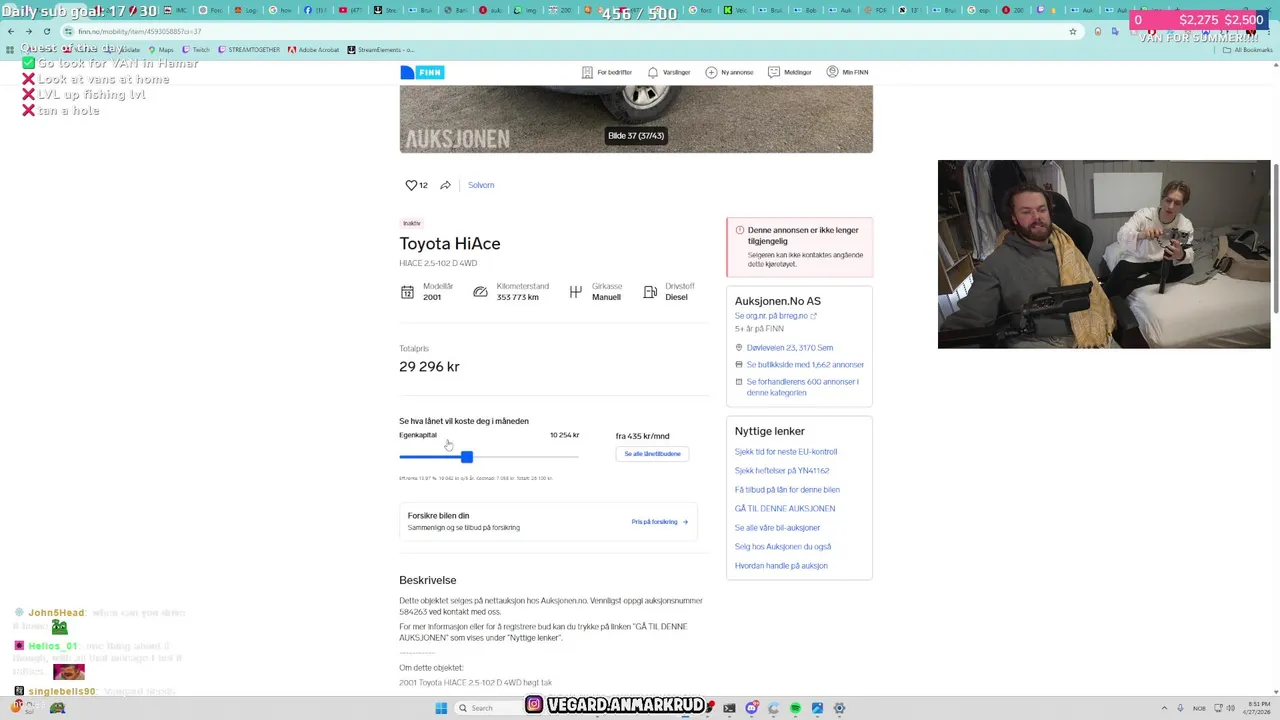1280x720 pixels.
Task: Click the microphone icon in system tray
Action: tap(1181, 708)
